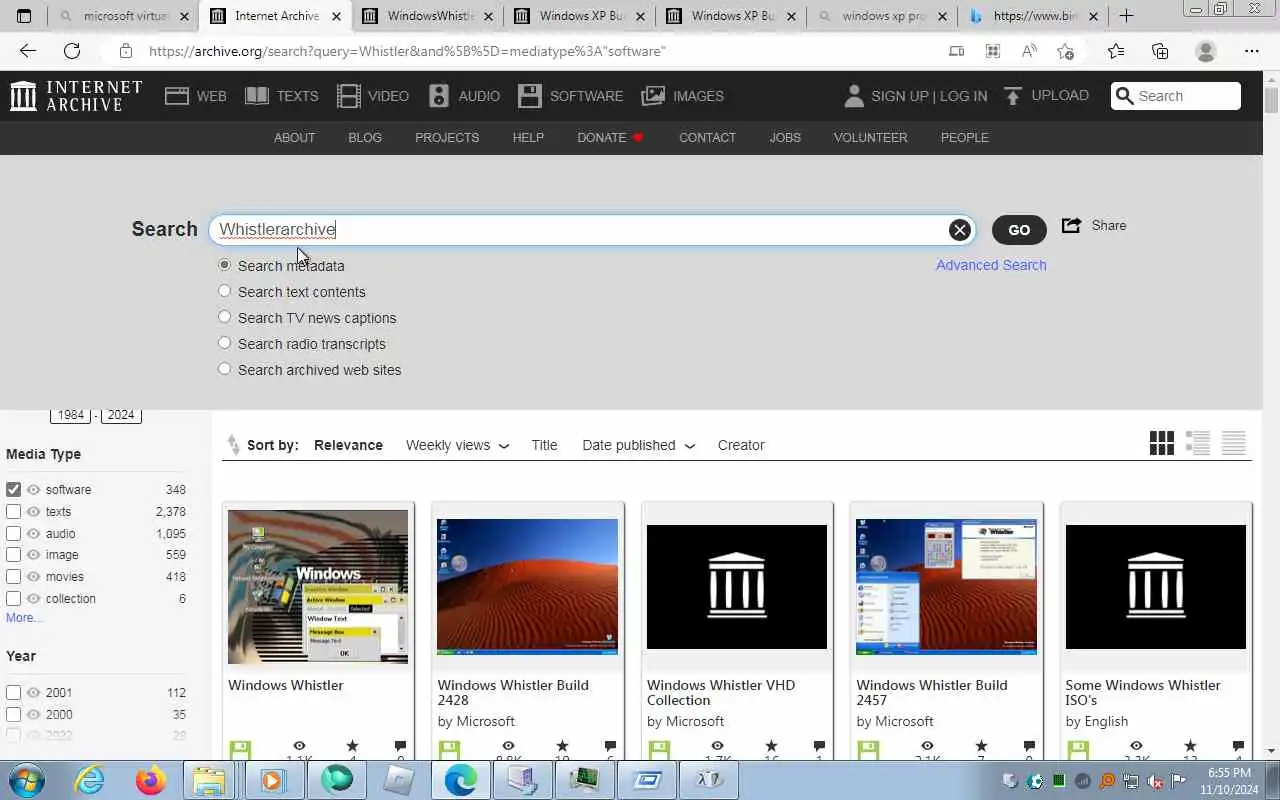Click the Edge taskbar icon
The width and height of the screenshot is (1280, 800).
pyautogui.click(x=460, y=780)
